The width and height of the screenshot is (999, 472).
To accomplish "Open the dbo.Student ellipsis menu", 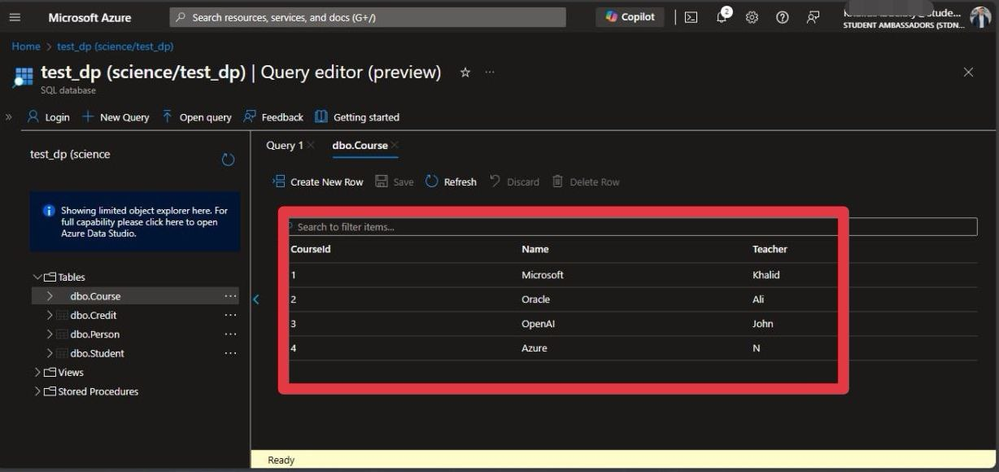I will [230, 354].
